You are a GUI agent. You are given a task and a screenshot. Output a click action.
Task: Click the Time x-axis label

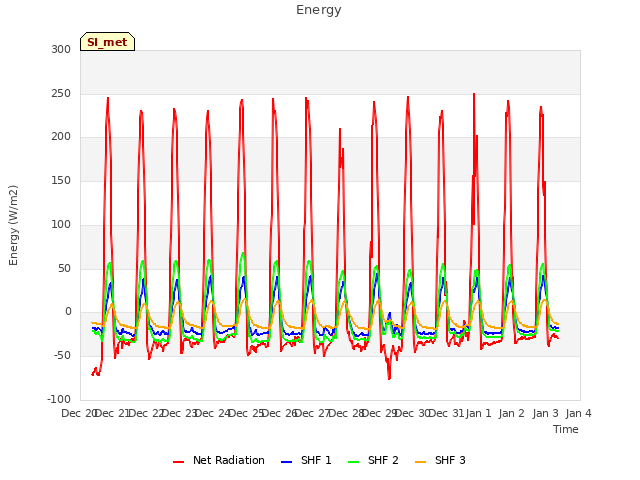566,429
